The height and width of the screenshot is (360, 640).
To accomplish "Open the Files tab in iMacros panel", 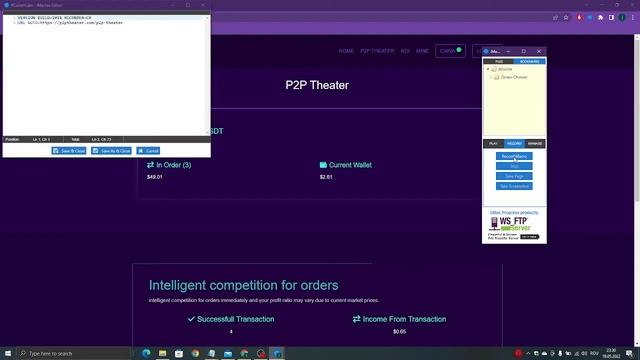I will tap(499, 61).
